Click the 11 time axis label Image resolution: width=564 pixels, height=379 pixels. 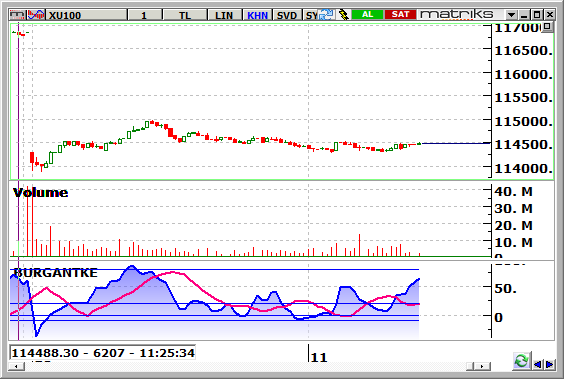319,358
